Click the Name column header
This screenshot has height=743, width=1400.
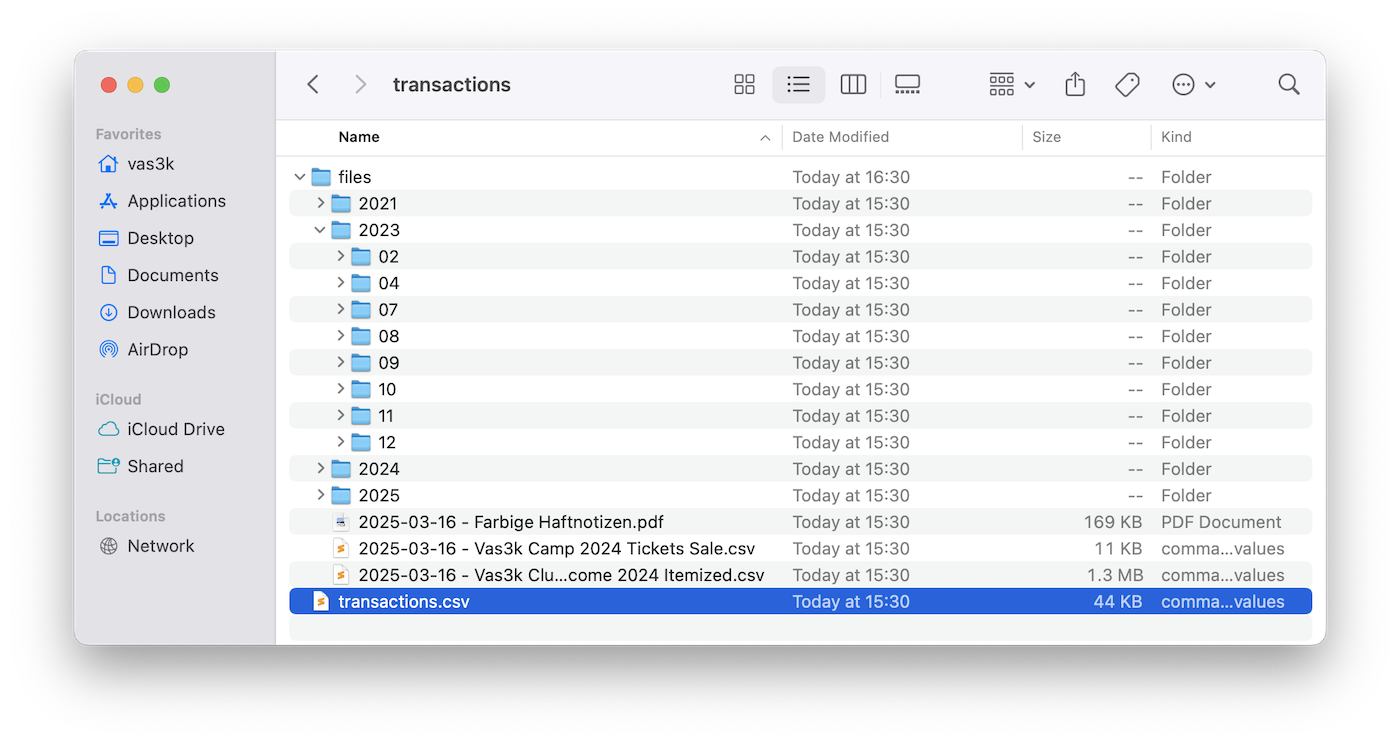pyautogui.click(x=359, y=137)
